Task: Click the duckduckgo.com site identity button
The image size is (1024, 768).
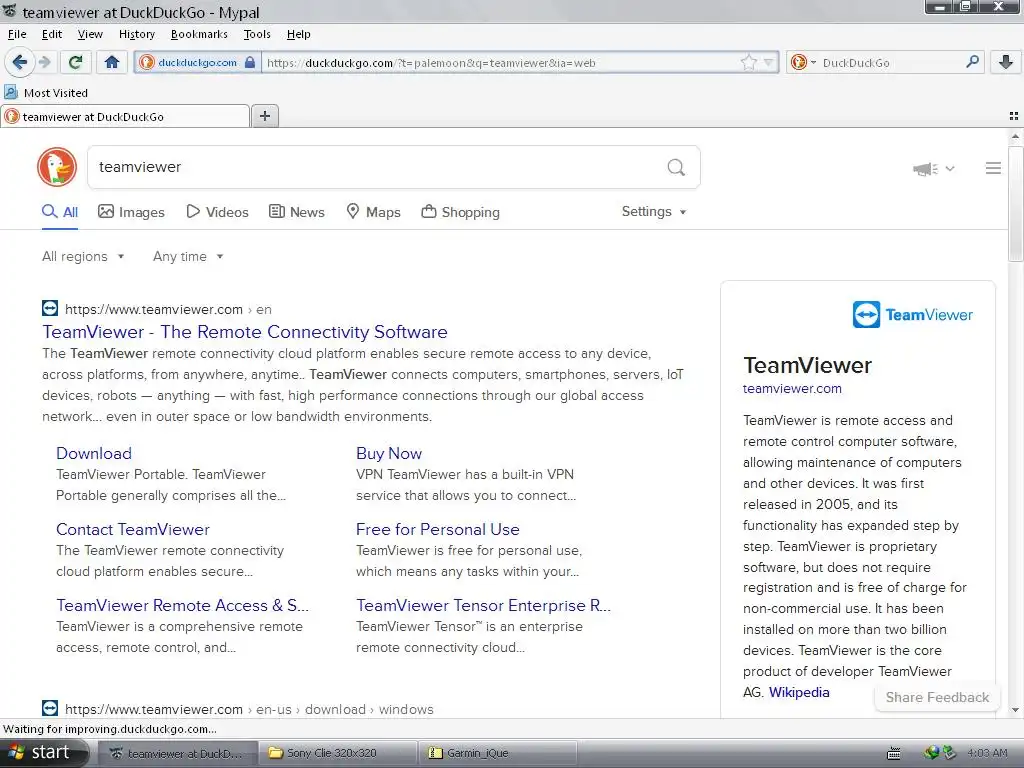Action: click(x=197, y=63)
